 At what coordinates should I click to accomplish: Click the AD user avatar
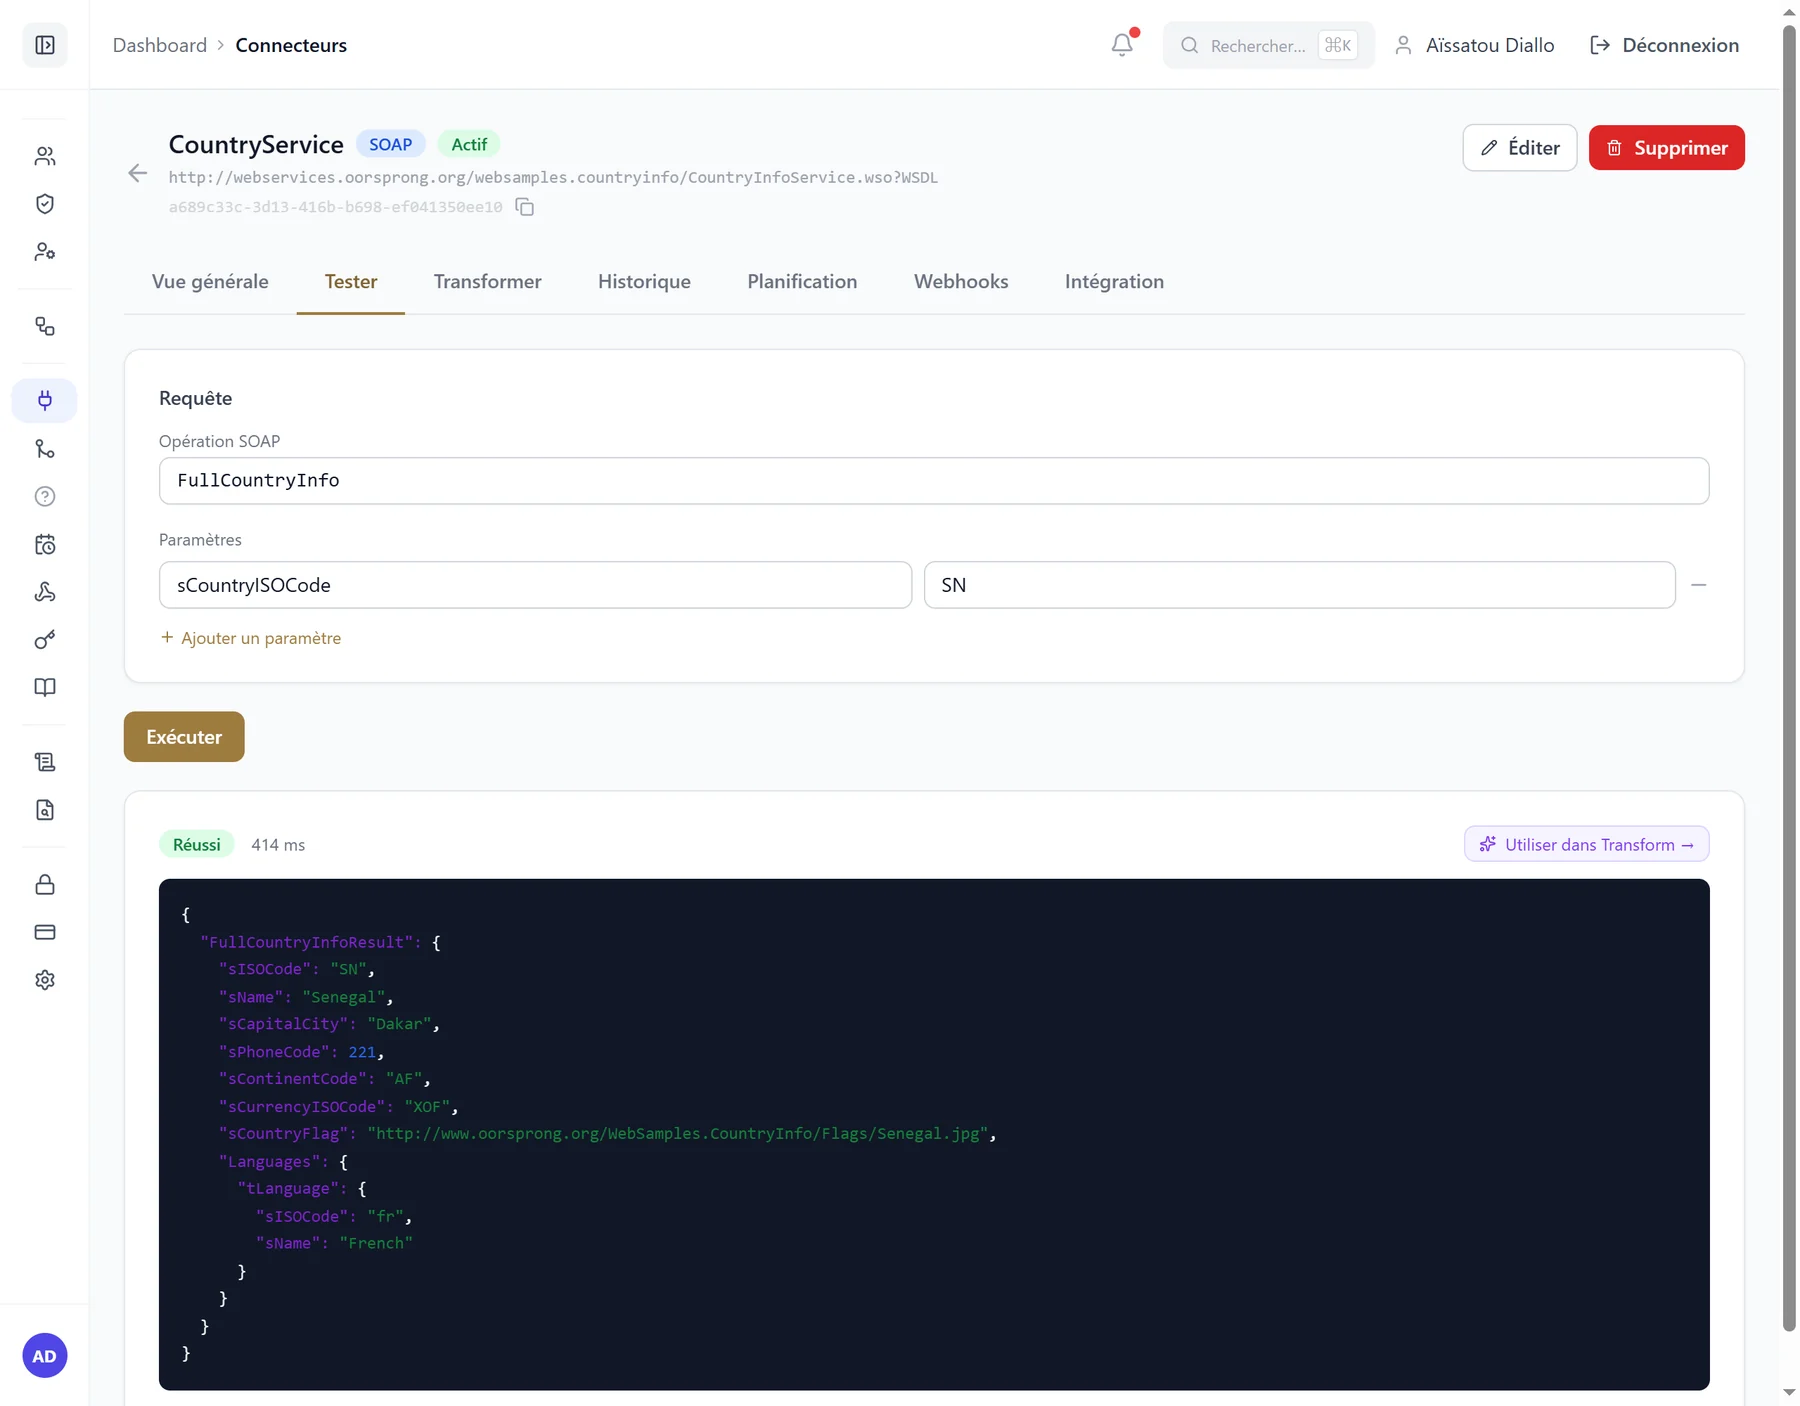click(x=45, y=1356)
